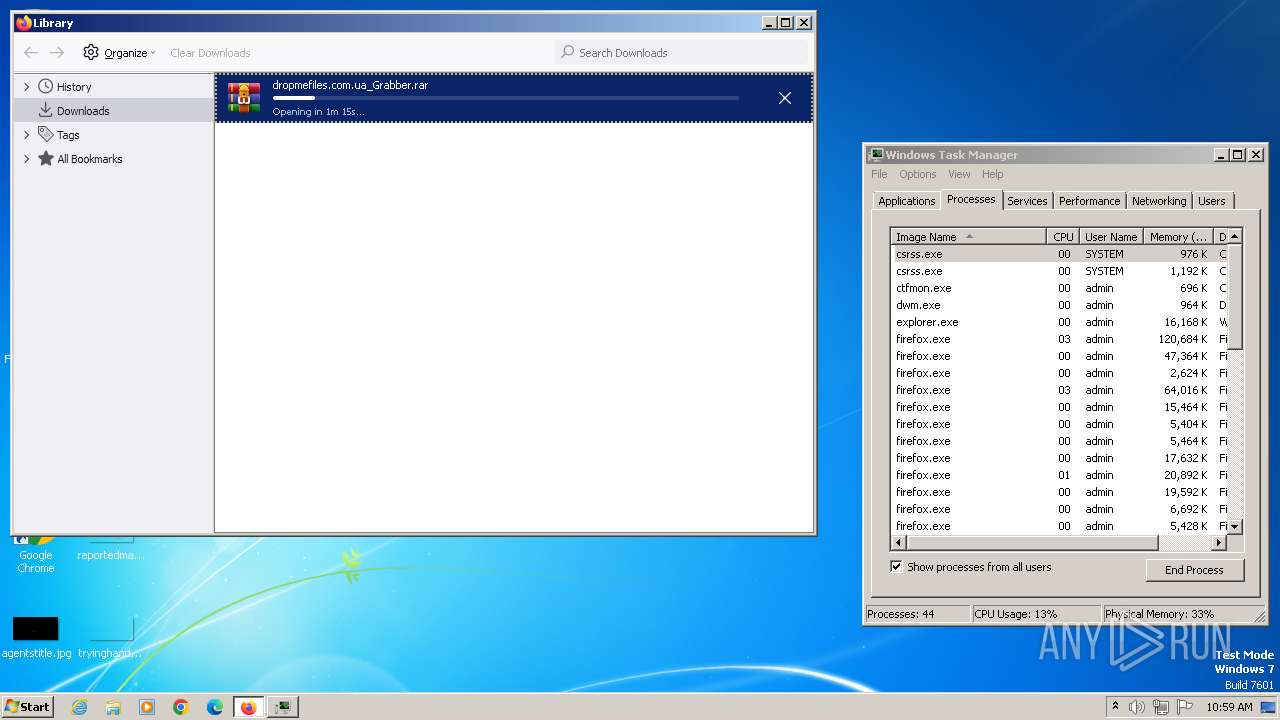Viewport: 1280px width, 720px height.
Task: Click Clear Downloads in Library toolbar
Action: pos(210,53)
